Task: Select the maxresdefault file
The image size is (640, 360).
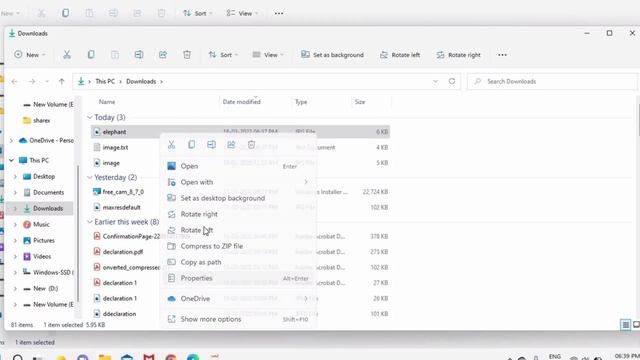Action: (x=122, y=207)
